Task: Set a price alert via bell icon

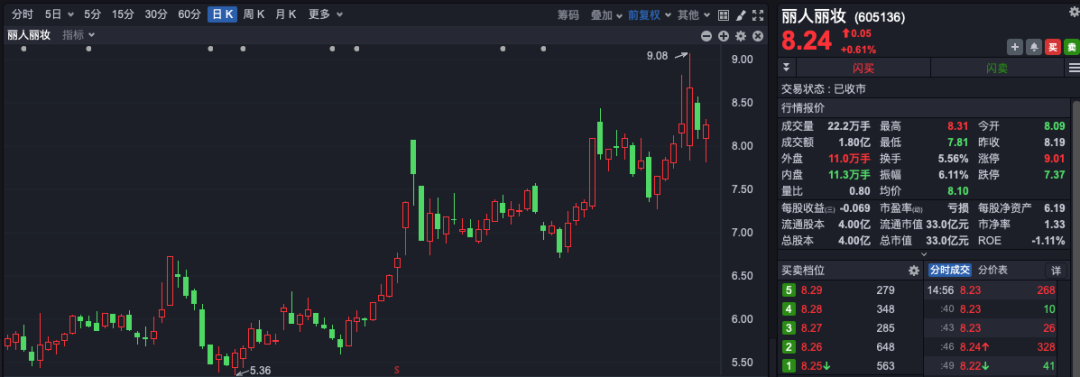Action: click(1034, 47)
